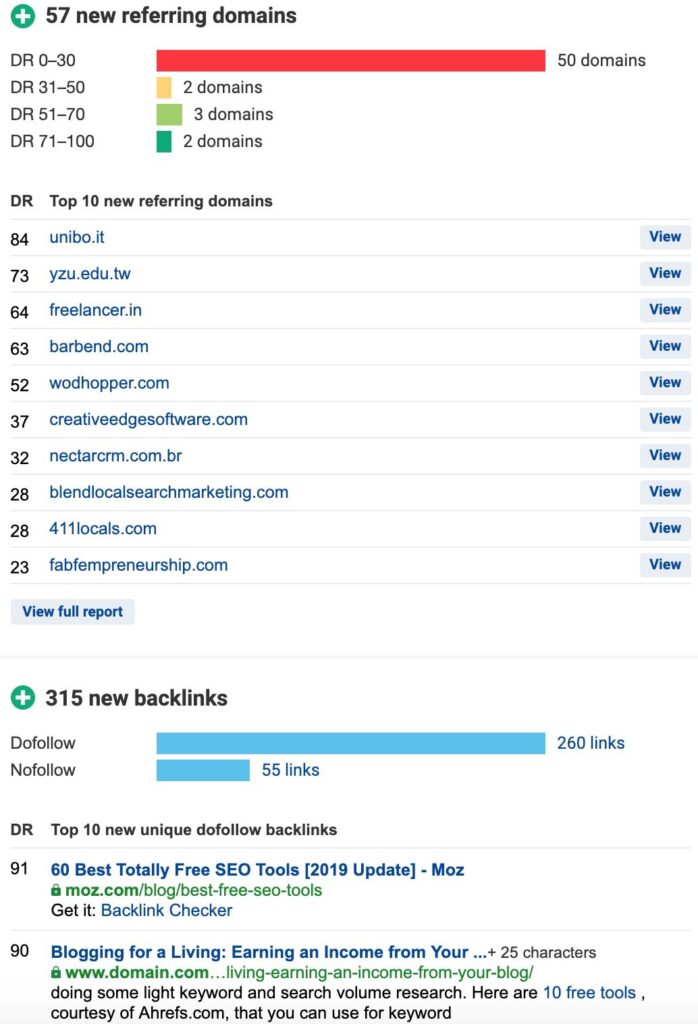
Task: Click the dark green DR 71–100 bar
Action: tap(164, 141)
